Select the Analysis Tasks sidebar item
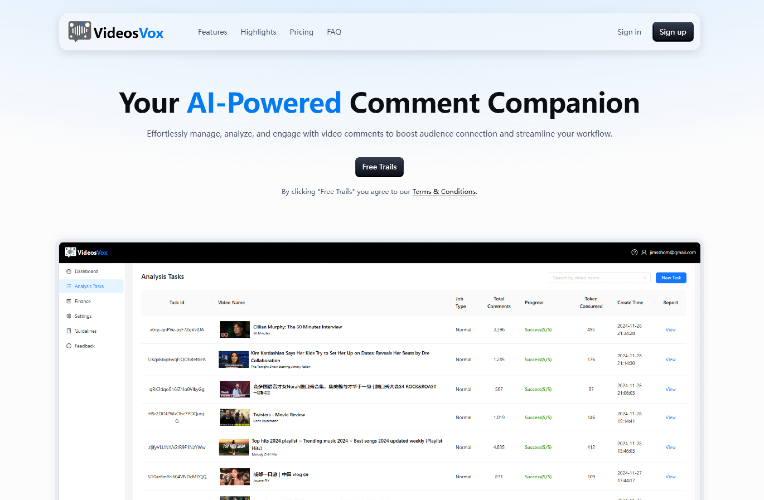The image size is (764, 500). coord(91,286)
